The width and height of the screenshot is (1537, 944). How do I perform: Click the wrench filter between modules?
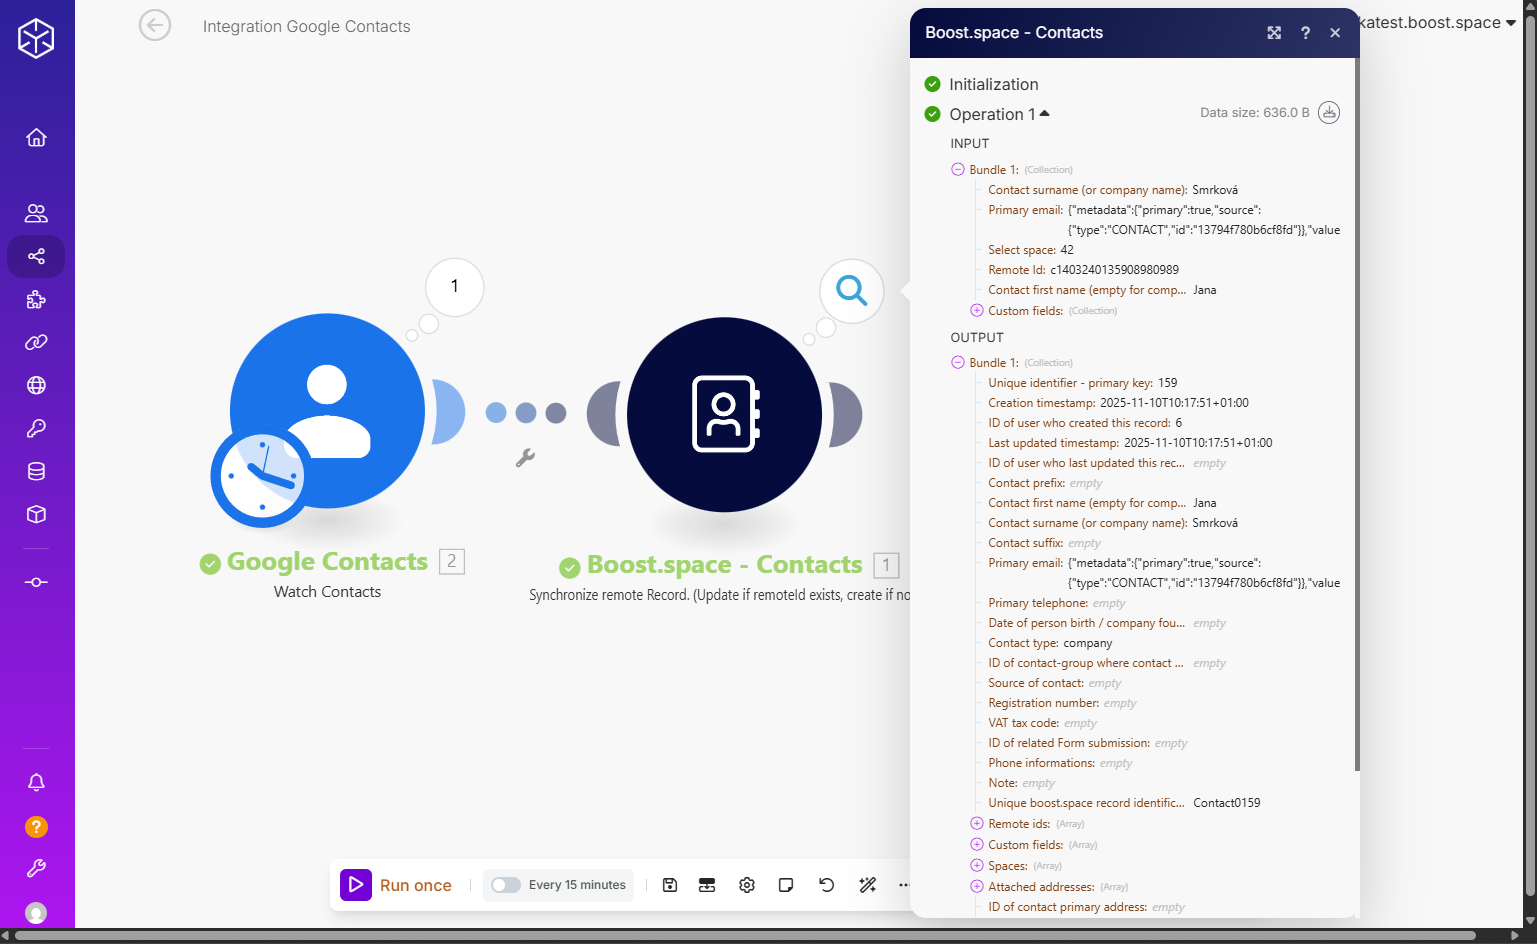525,458
